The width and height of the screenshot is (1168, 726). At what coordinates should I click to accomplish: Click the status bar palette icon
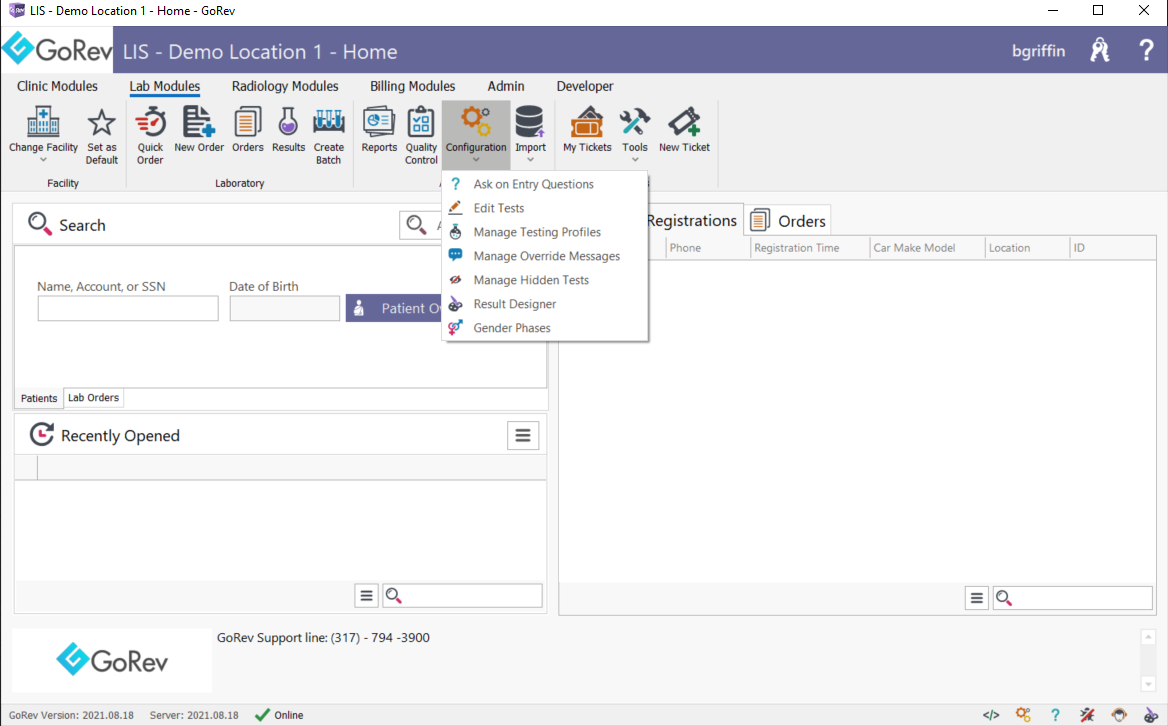1151,715
